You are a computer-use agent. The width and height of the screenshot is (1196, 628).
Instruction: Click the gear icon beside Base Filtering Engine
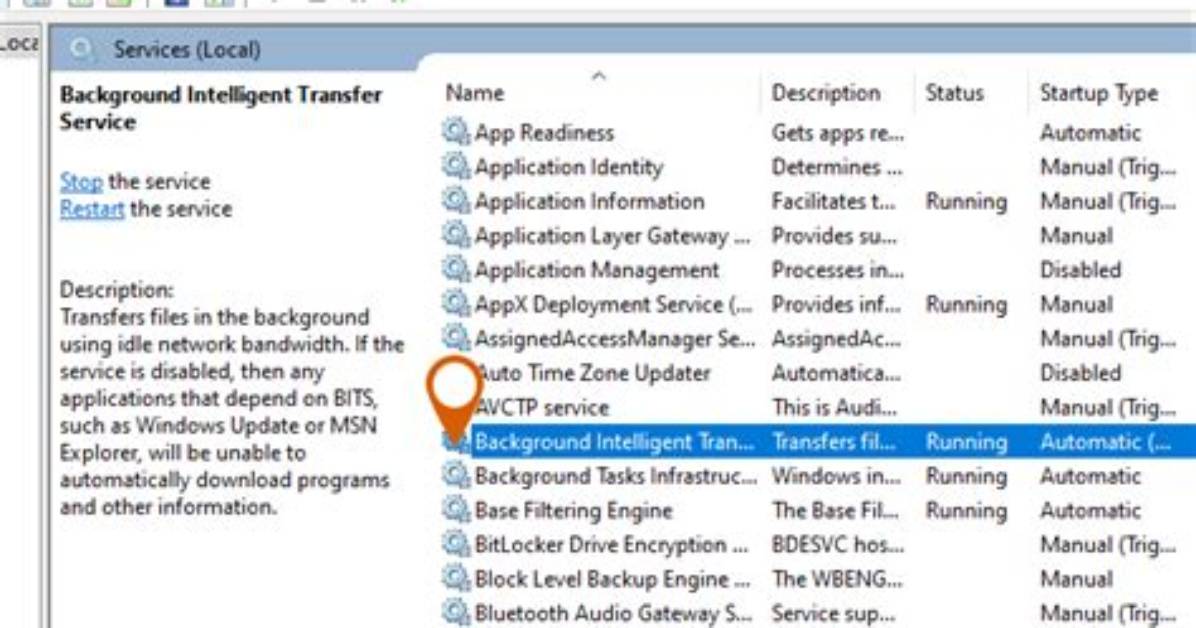click(x=456, y=510)
